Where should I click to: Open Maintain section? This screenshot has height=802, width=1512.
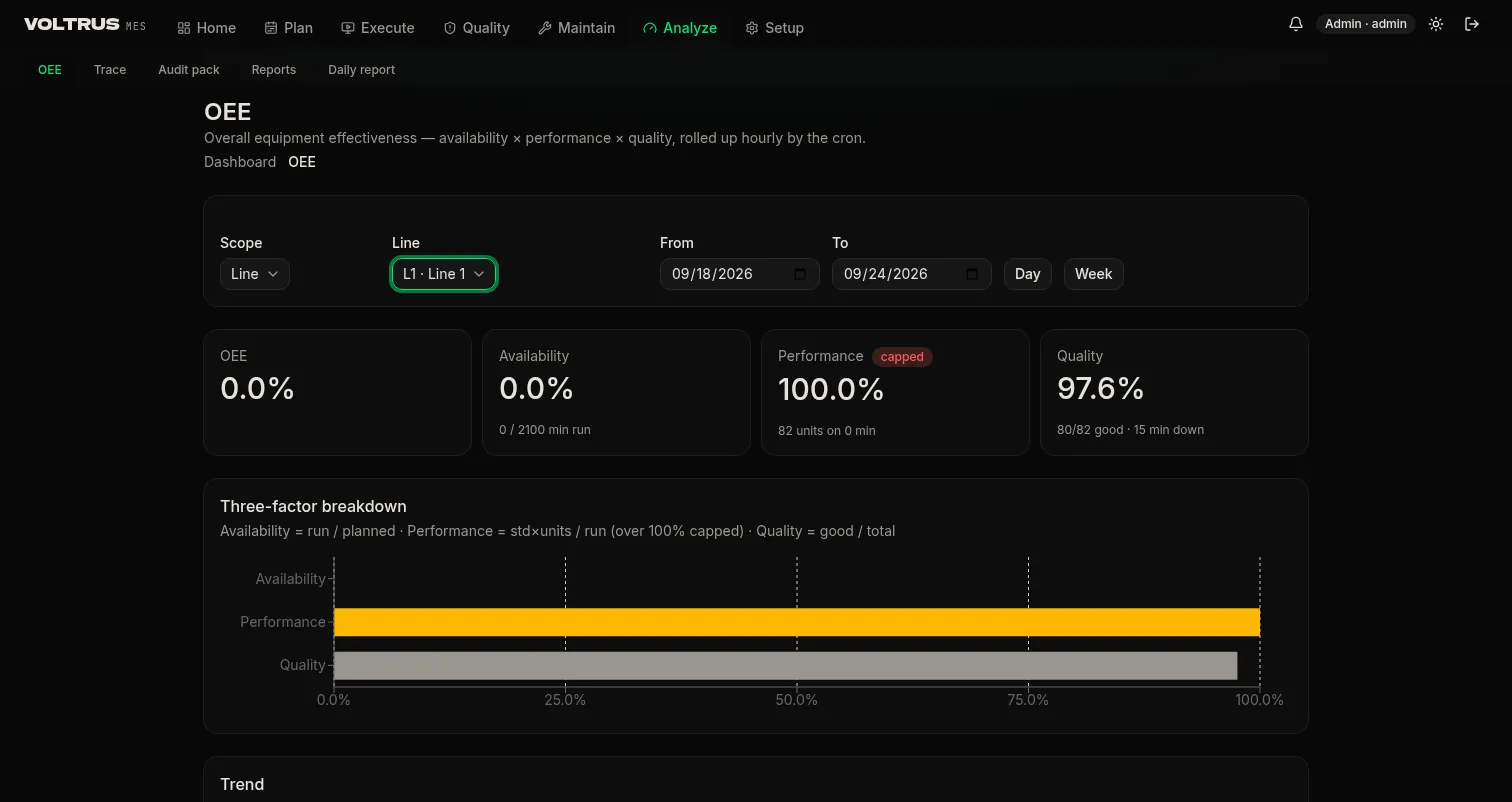point(577,28)
